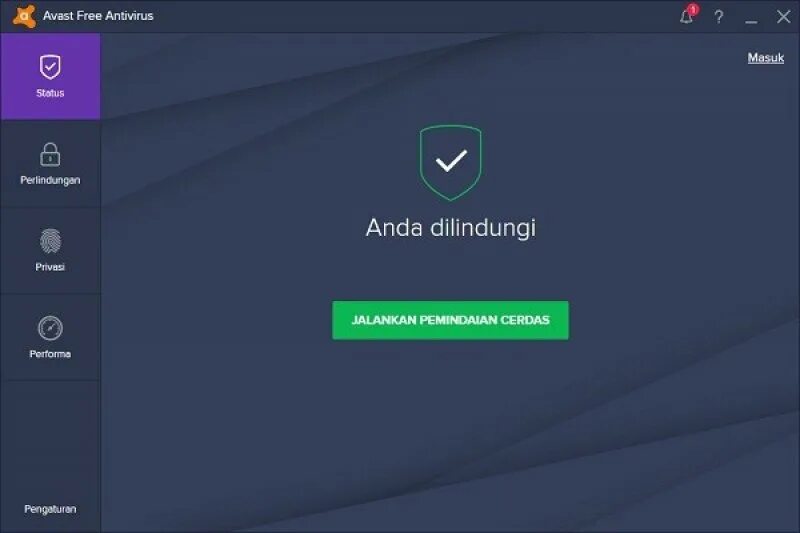This screenshot has width=800, height=533.
Task: Click the Avast orange logo
Action: 24,16
